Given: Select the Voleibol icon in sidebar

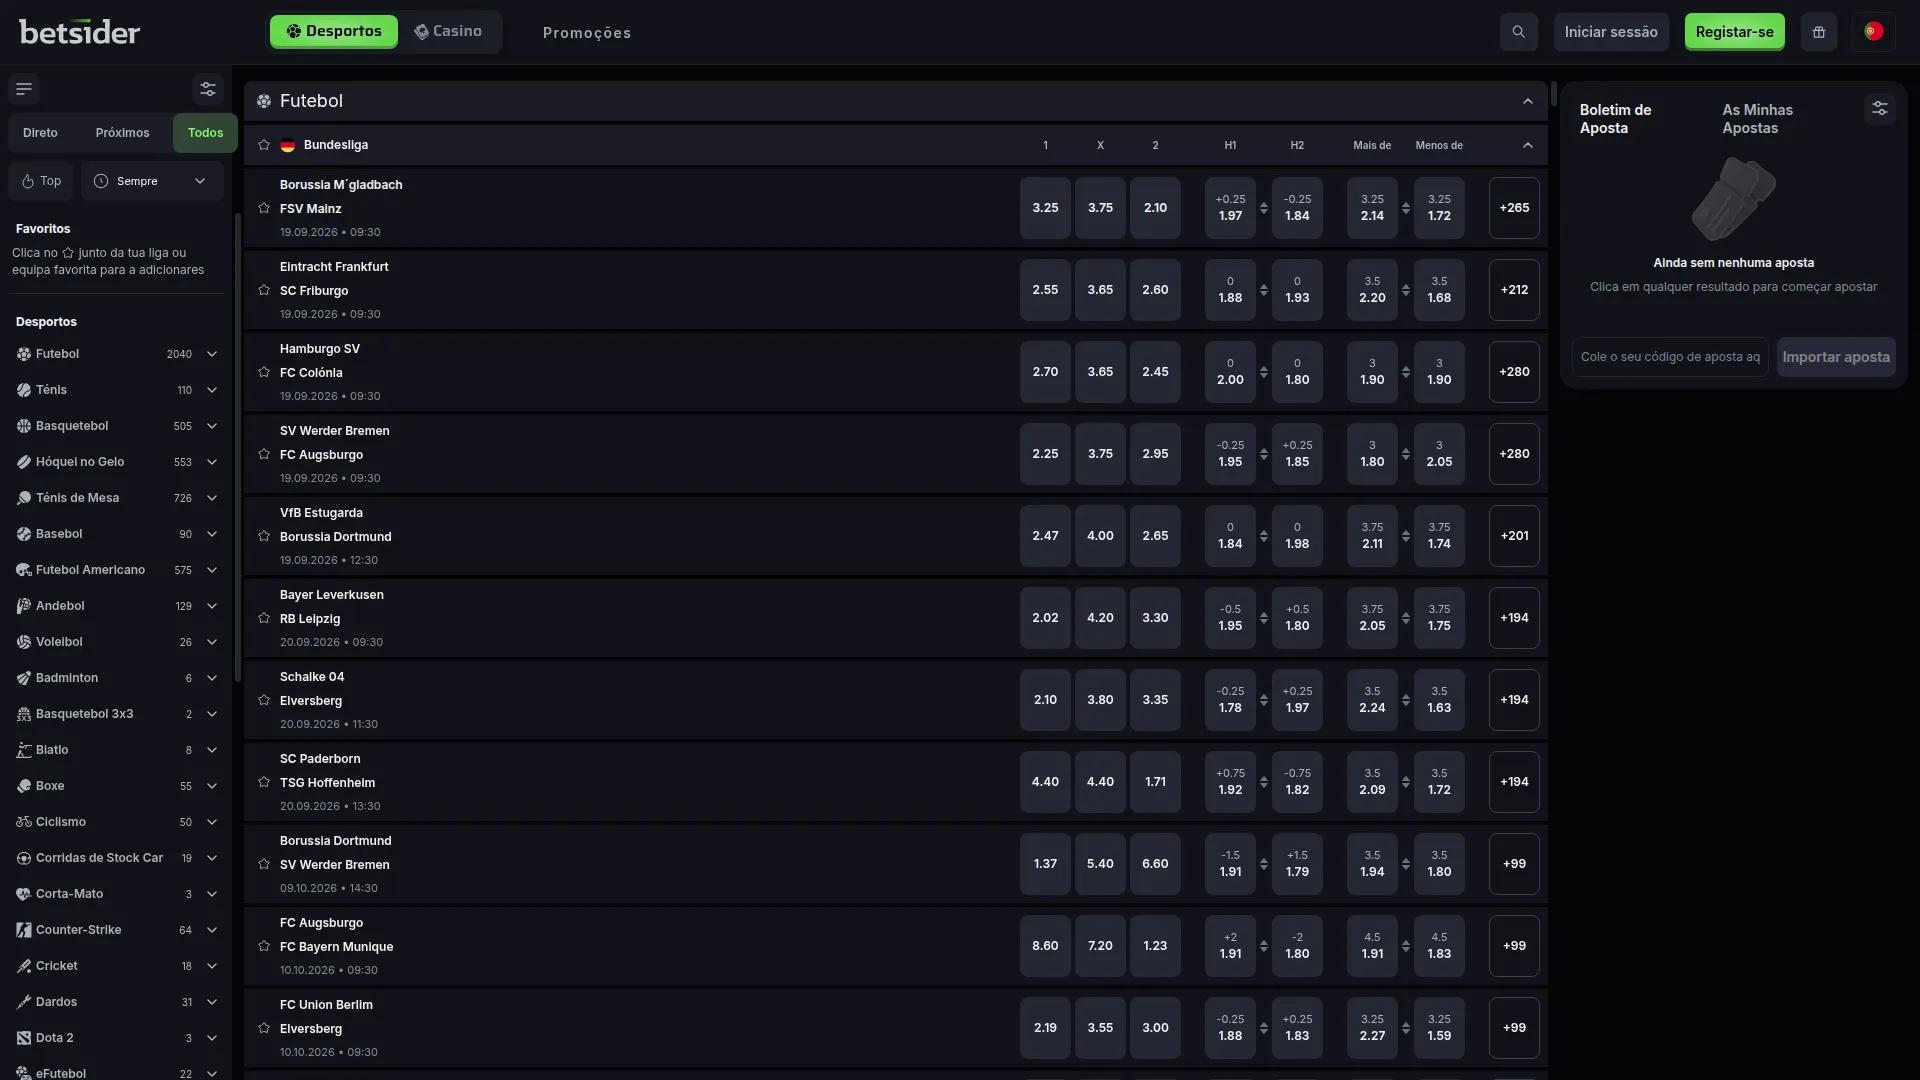Looking at the screenshot, I should 24,642.
